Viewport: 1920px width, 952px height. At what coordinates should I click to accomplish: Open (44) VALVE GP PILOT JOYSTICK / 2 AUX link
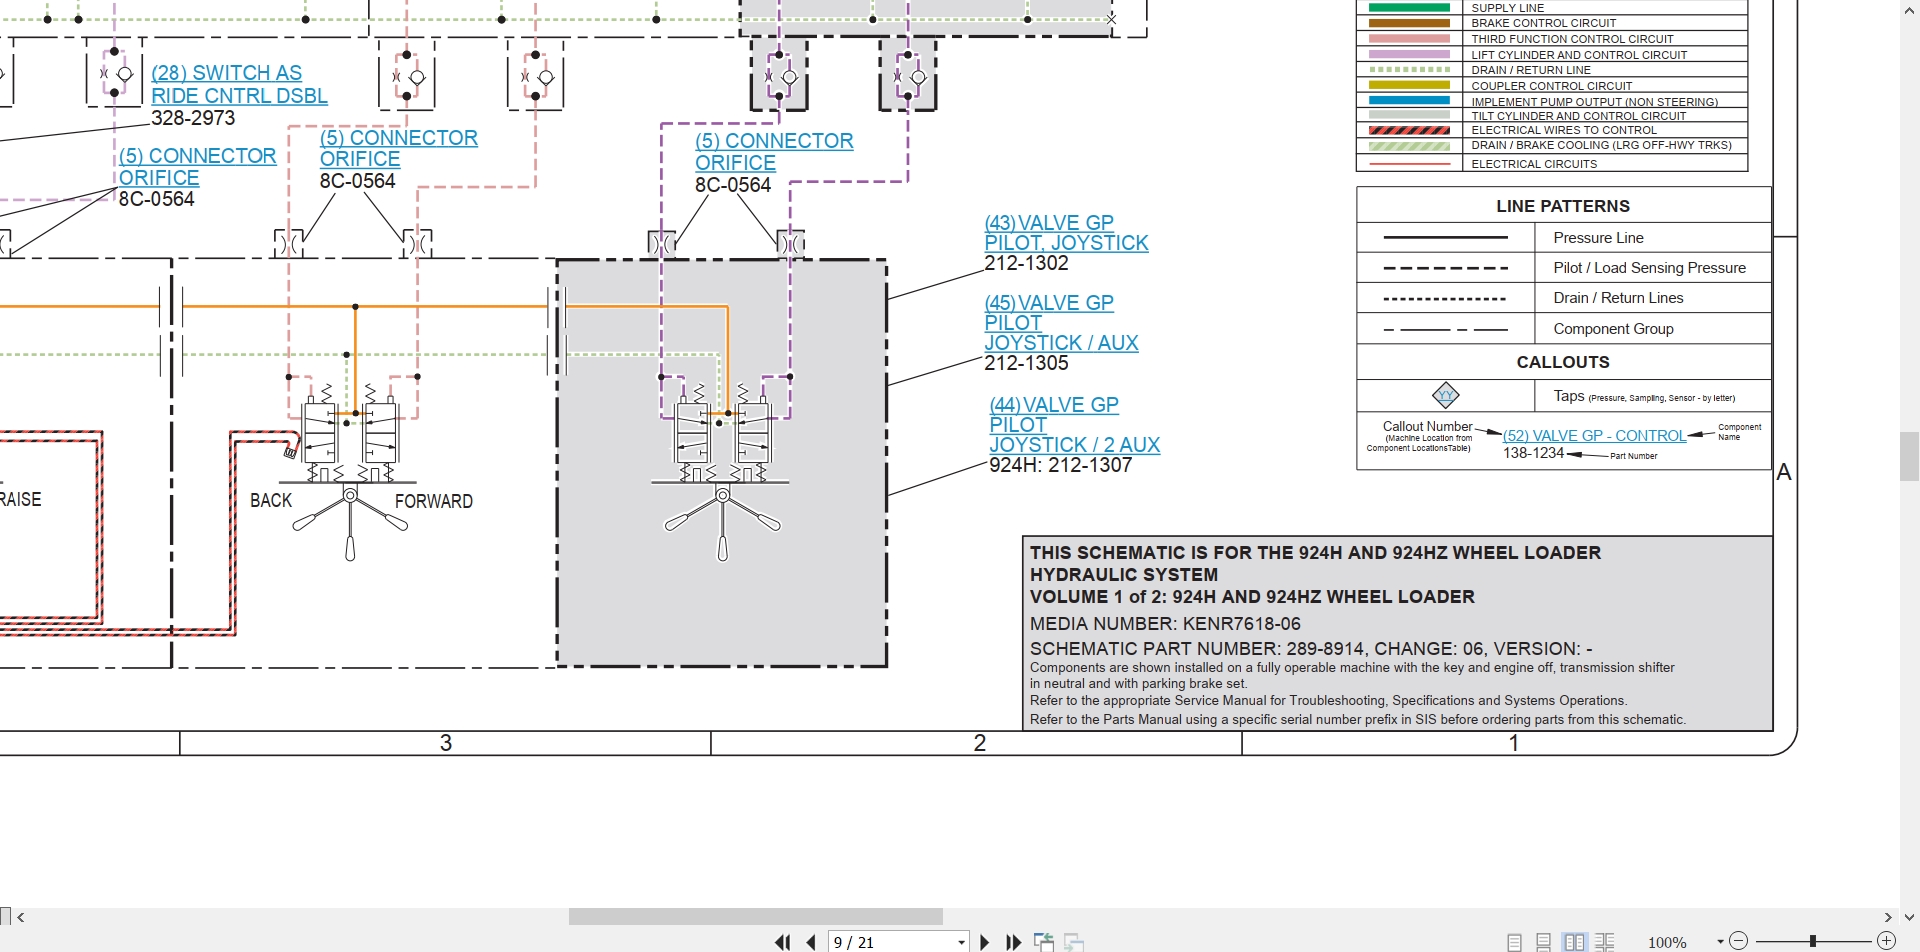click(x=1074, y=424)
